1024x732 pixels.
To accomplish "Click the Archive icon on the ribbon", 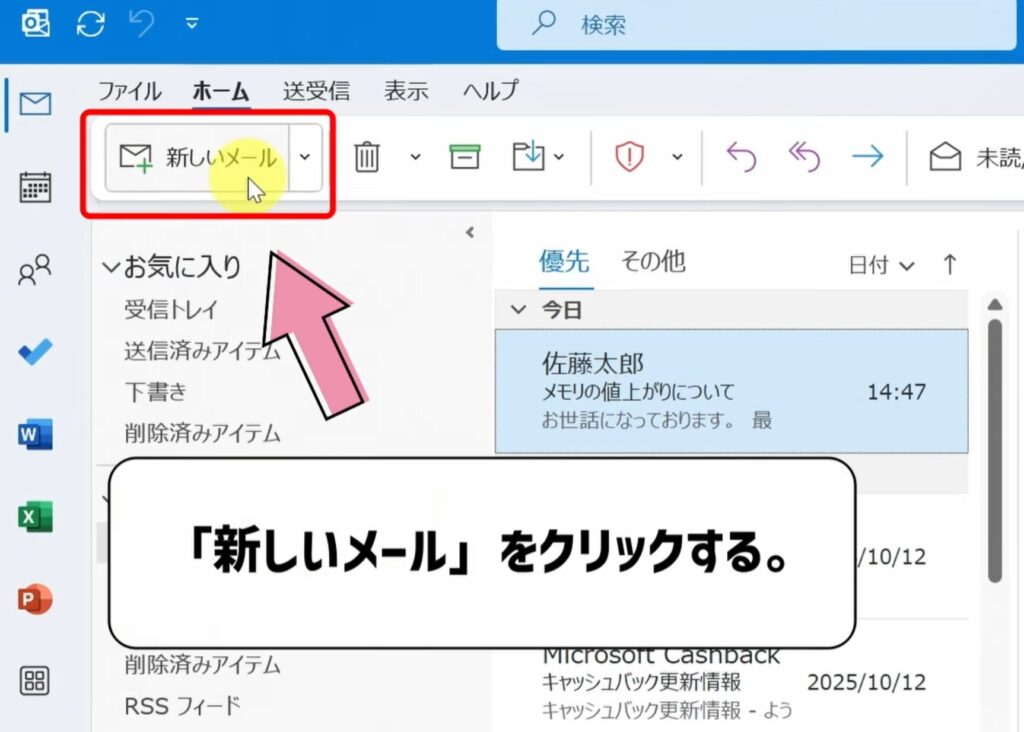I will (x=464, y=158).
